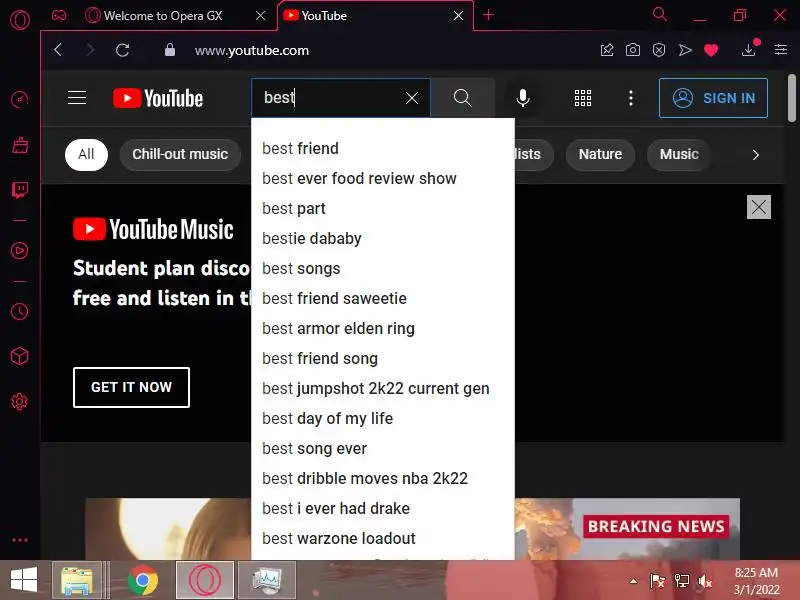The width and height of the screenshot is (800, 600).
Task: Open YouTube settings three-dot menu
Action: pos(631,98)
